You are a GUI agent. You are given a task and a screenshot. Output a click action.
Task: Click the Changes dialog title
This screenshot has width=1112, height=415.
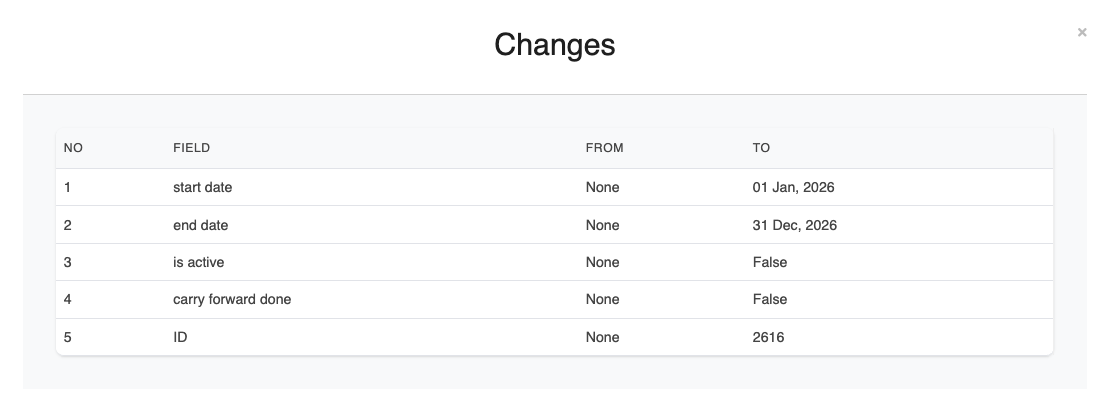click(x=555, y=45)
